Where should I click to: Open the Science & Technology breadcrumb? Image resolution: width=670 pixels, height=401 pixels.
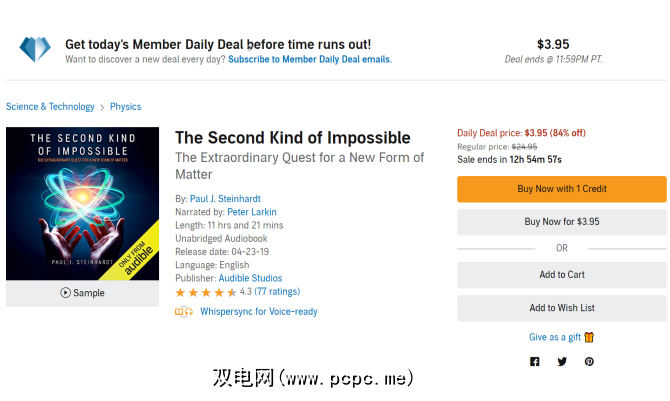click(50, 107)
